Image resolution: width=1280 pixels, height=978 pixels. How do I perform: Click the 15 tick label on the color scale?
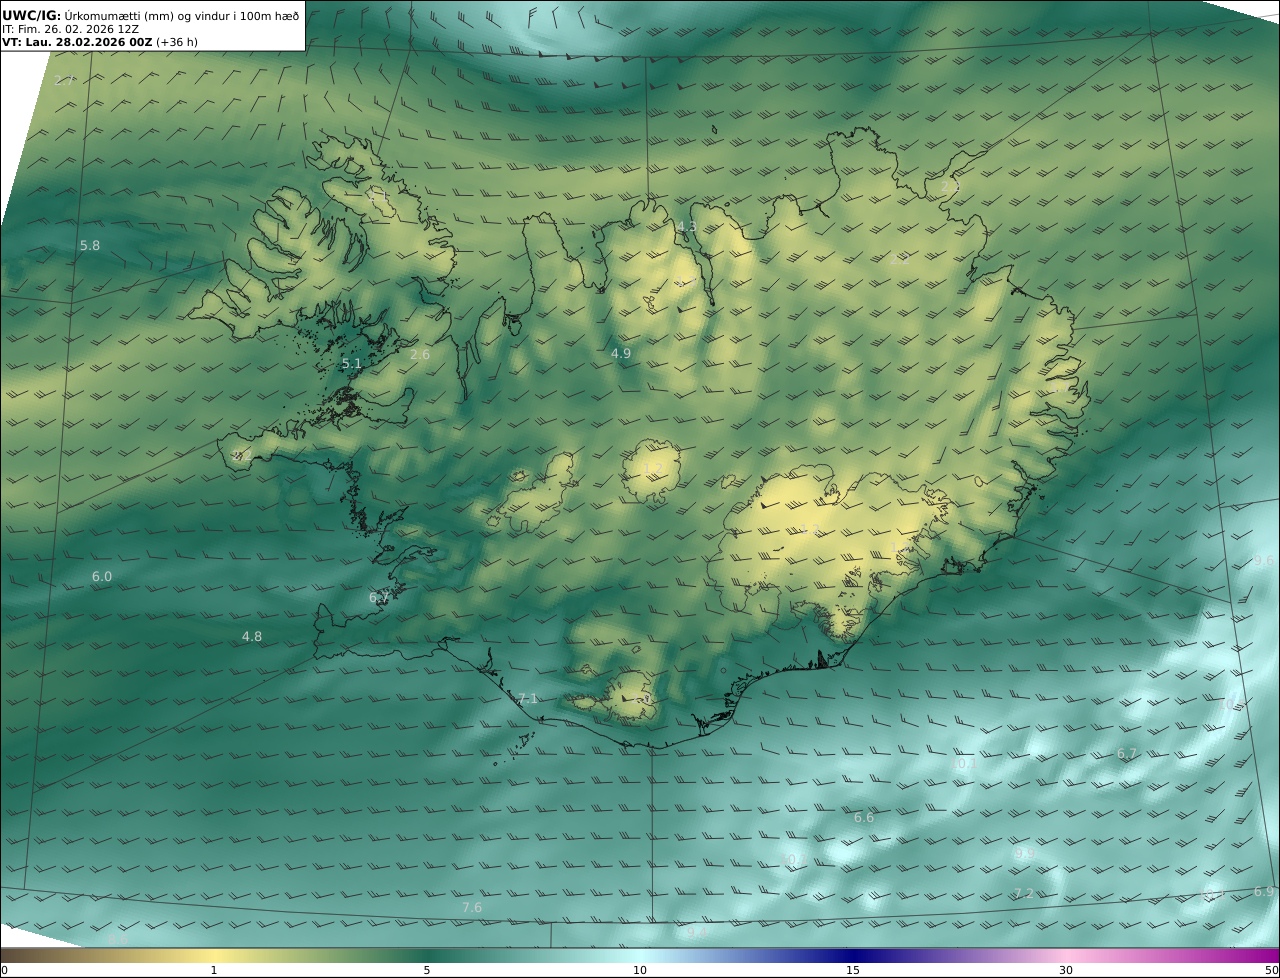click(853, 970)
